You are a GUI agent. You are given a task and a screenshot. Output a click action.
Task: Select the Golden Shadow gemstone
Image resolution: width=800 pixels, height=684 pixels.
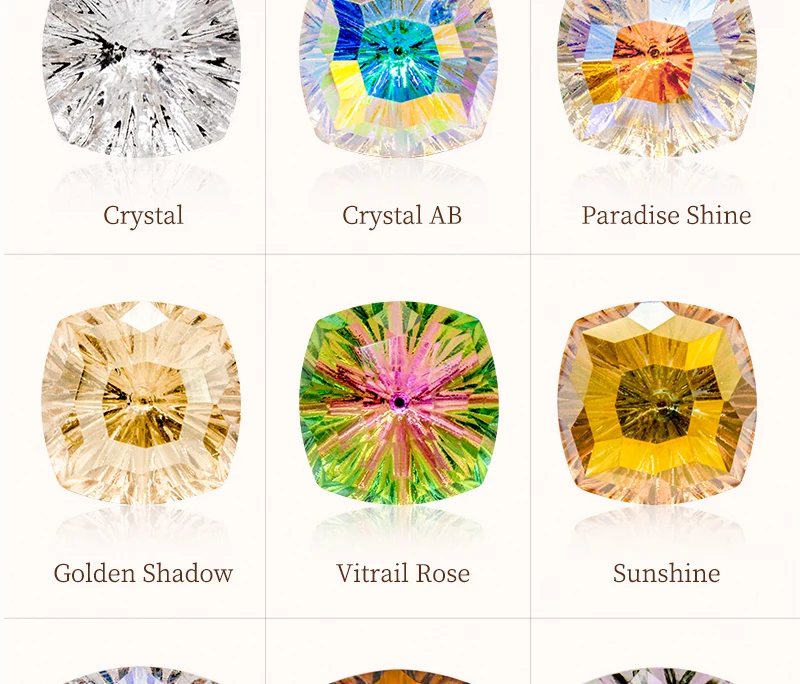pyautogui.click(x=141, y=403)
